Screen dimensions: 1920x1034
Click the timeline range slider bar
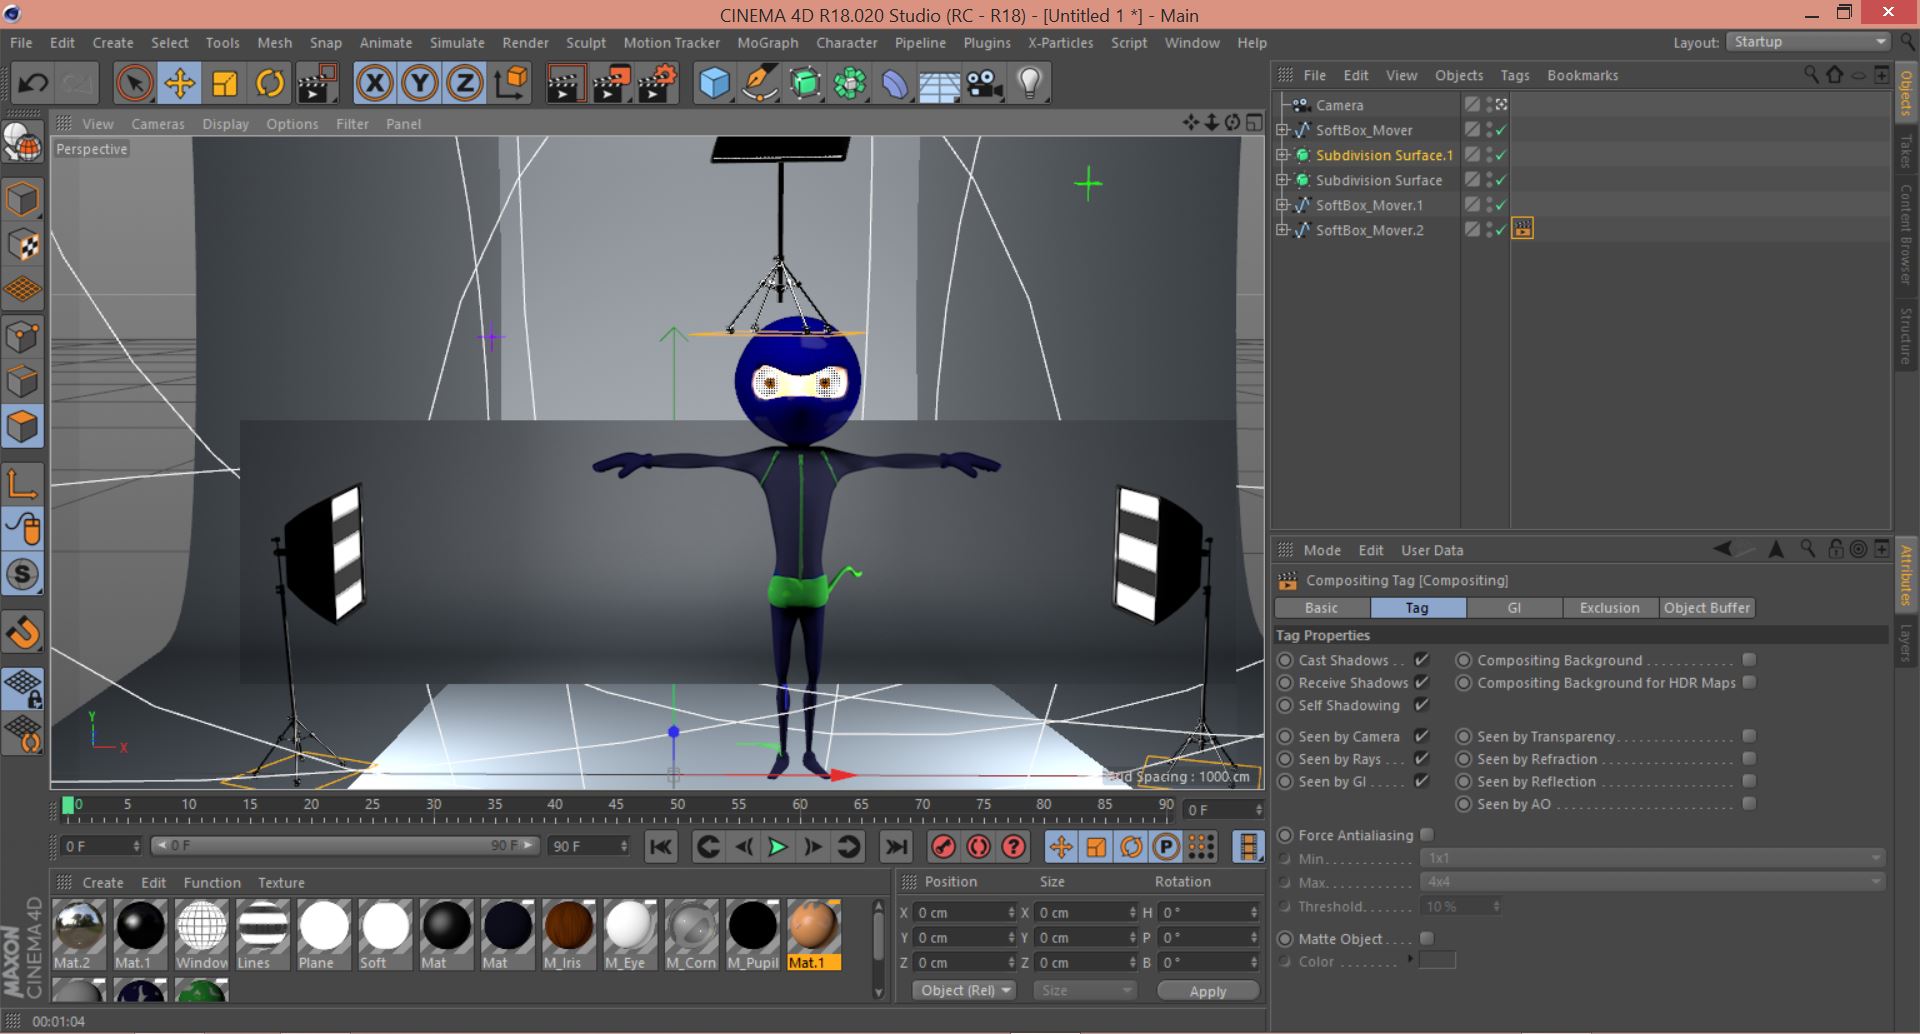point(345,846)
